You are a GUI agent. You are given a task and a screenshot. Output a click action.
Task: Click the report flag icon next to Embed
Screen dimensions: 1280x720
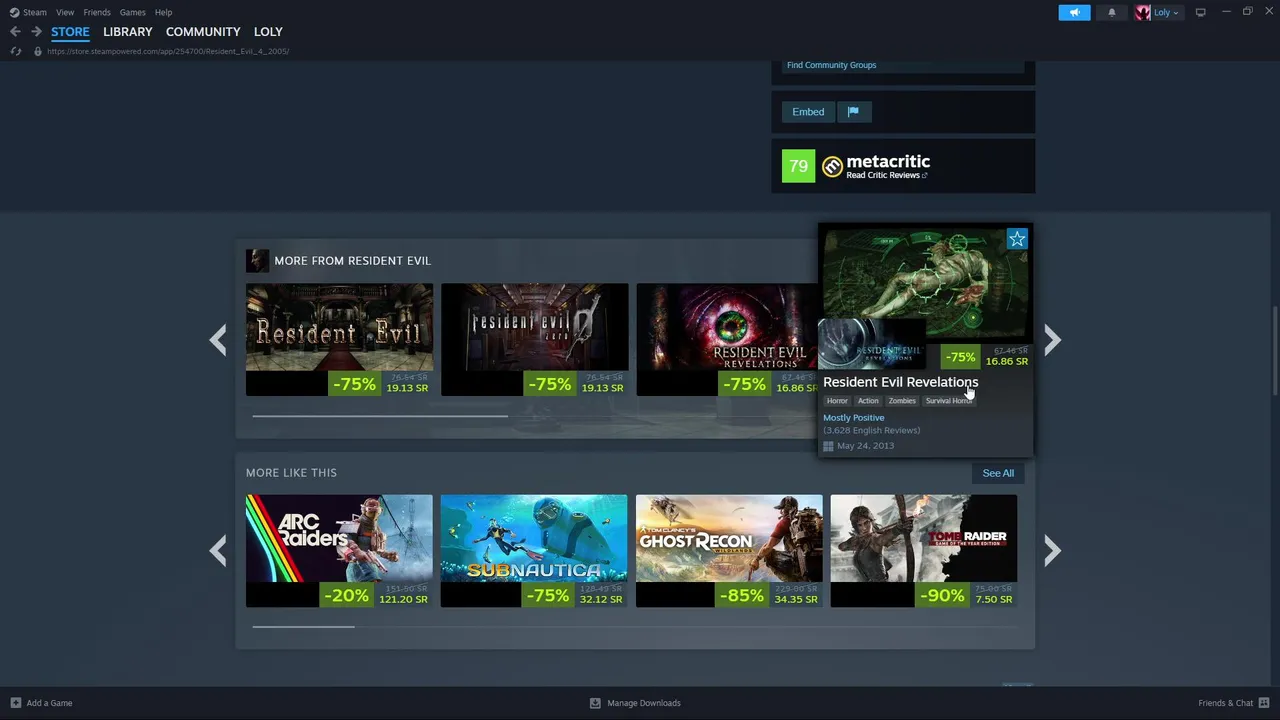[853, 112]
